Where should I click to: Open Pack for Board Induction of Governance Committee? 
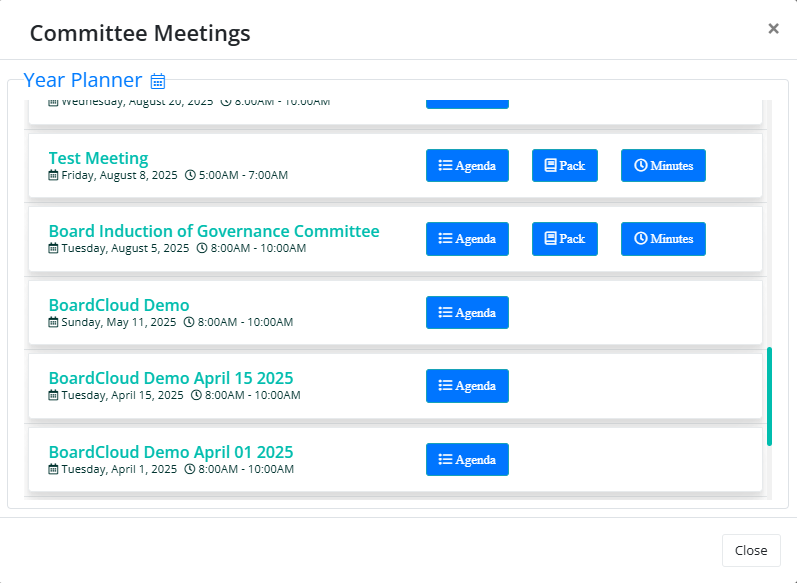coord(565,238)
